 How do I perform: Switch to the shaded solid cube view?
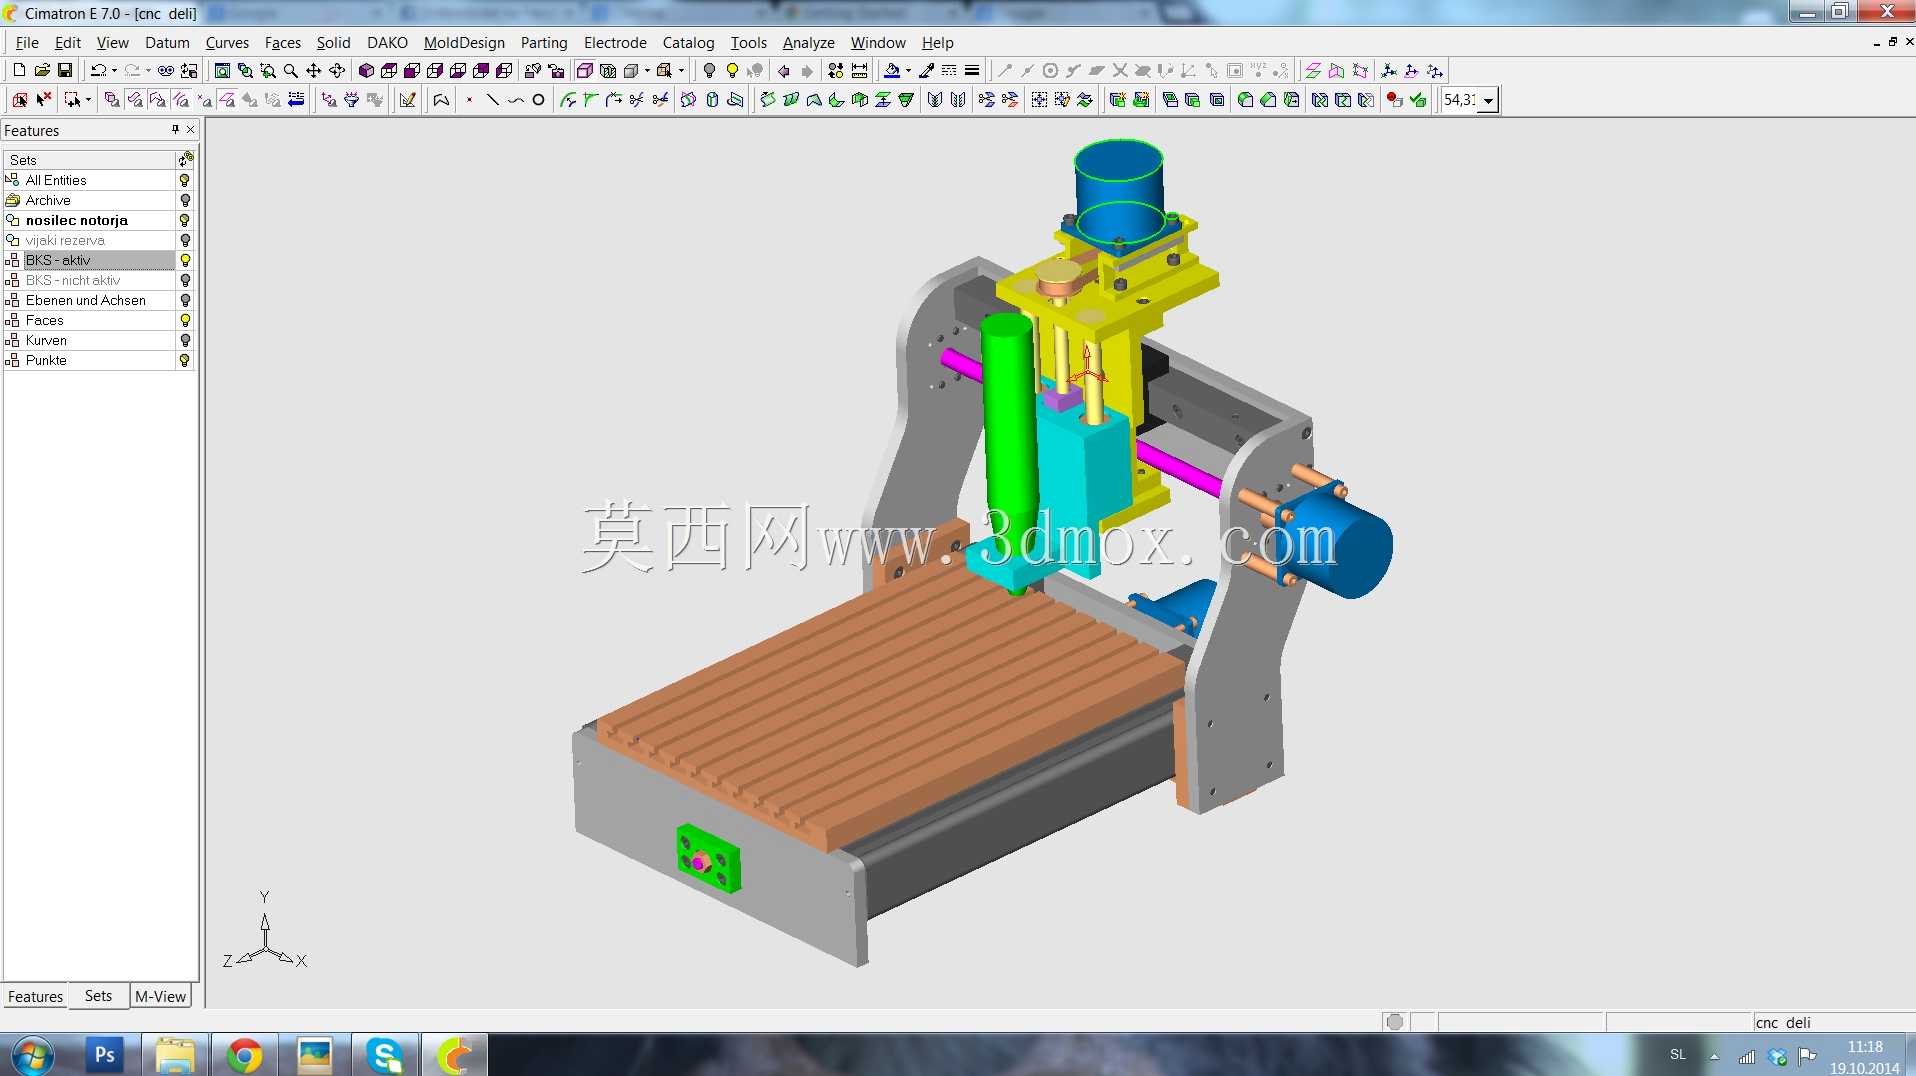point(366,70)
